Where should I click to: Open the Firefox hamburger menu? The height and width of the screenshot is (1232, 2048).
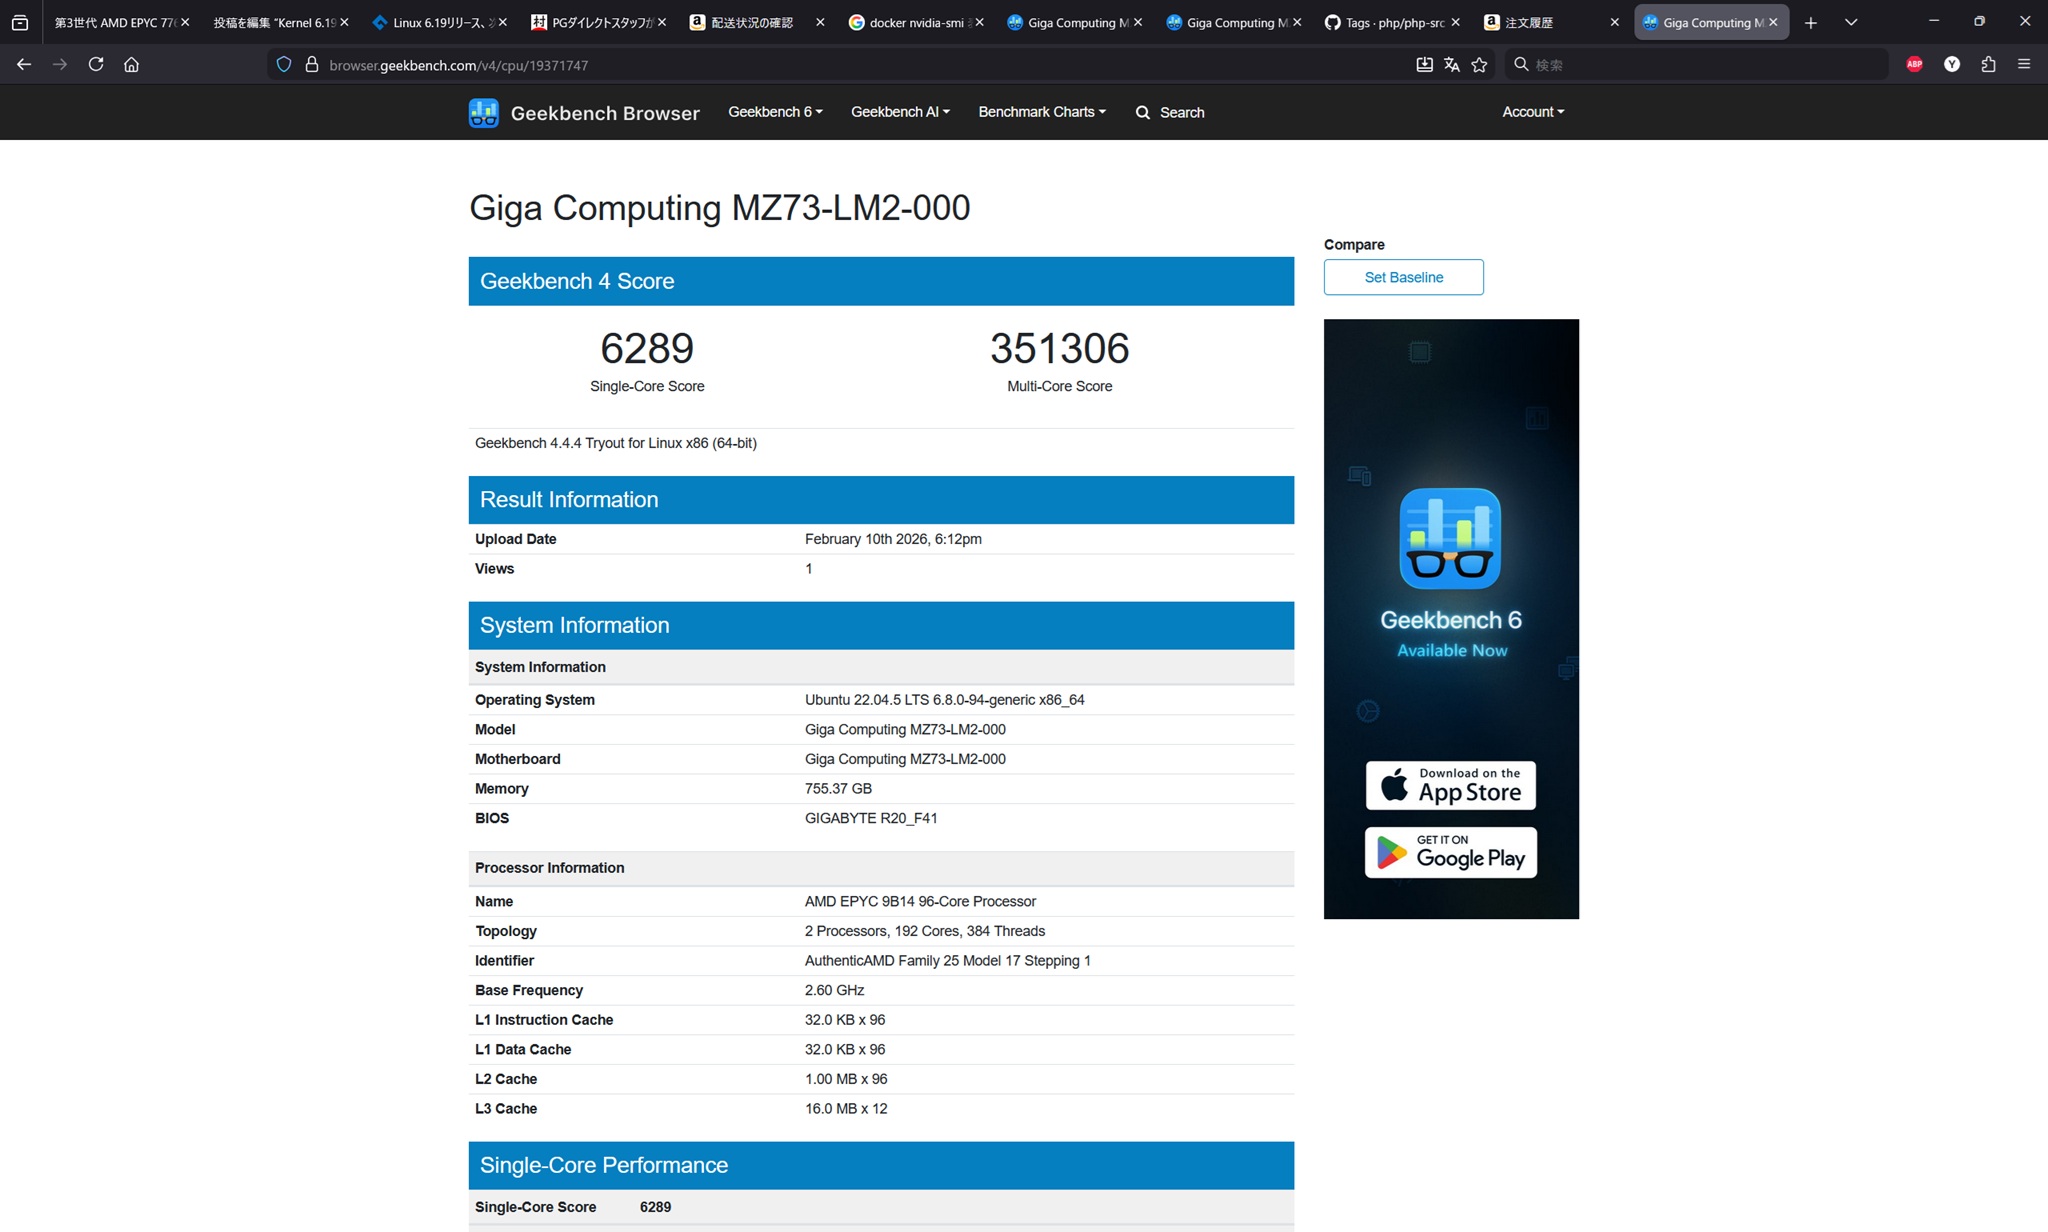point(2023,64)
